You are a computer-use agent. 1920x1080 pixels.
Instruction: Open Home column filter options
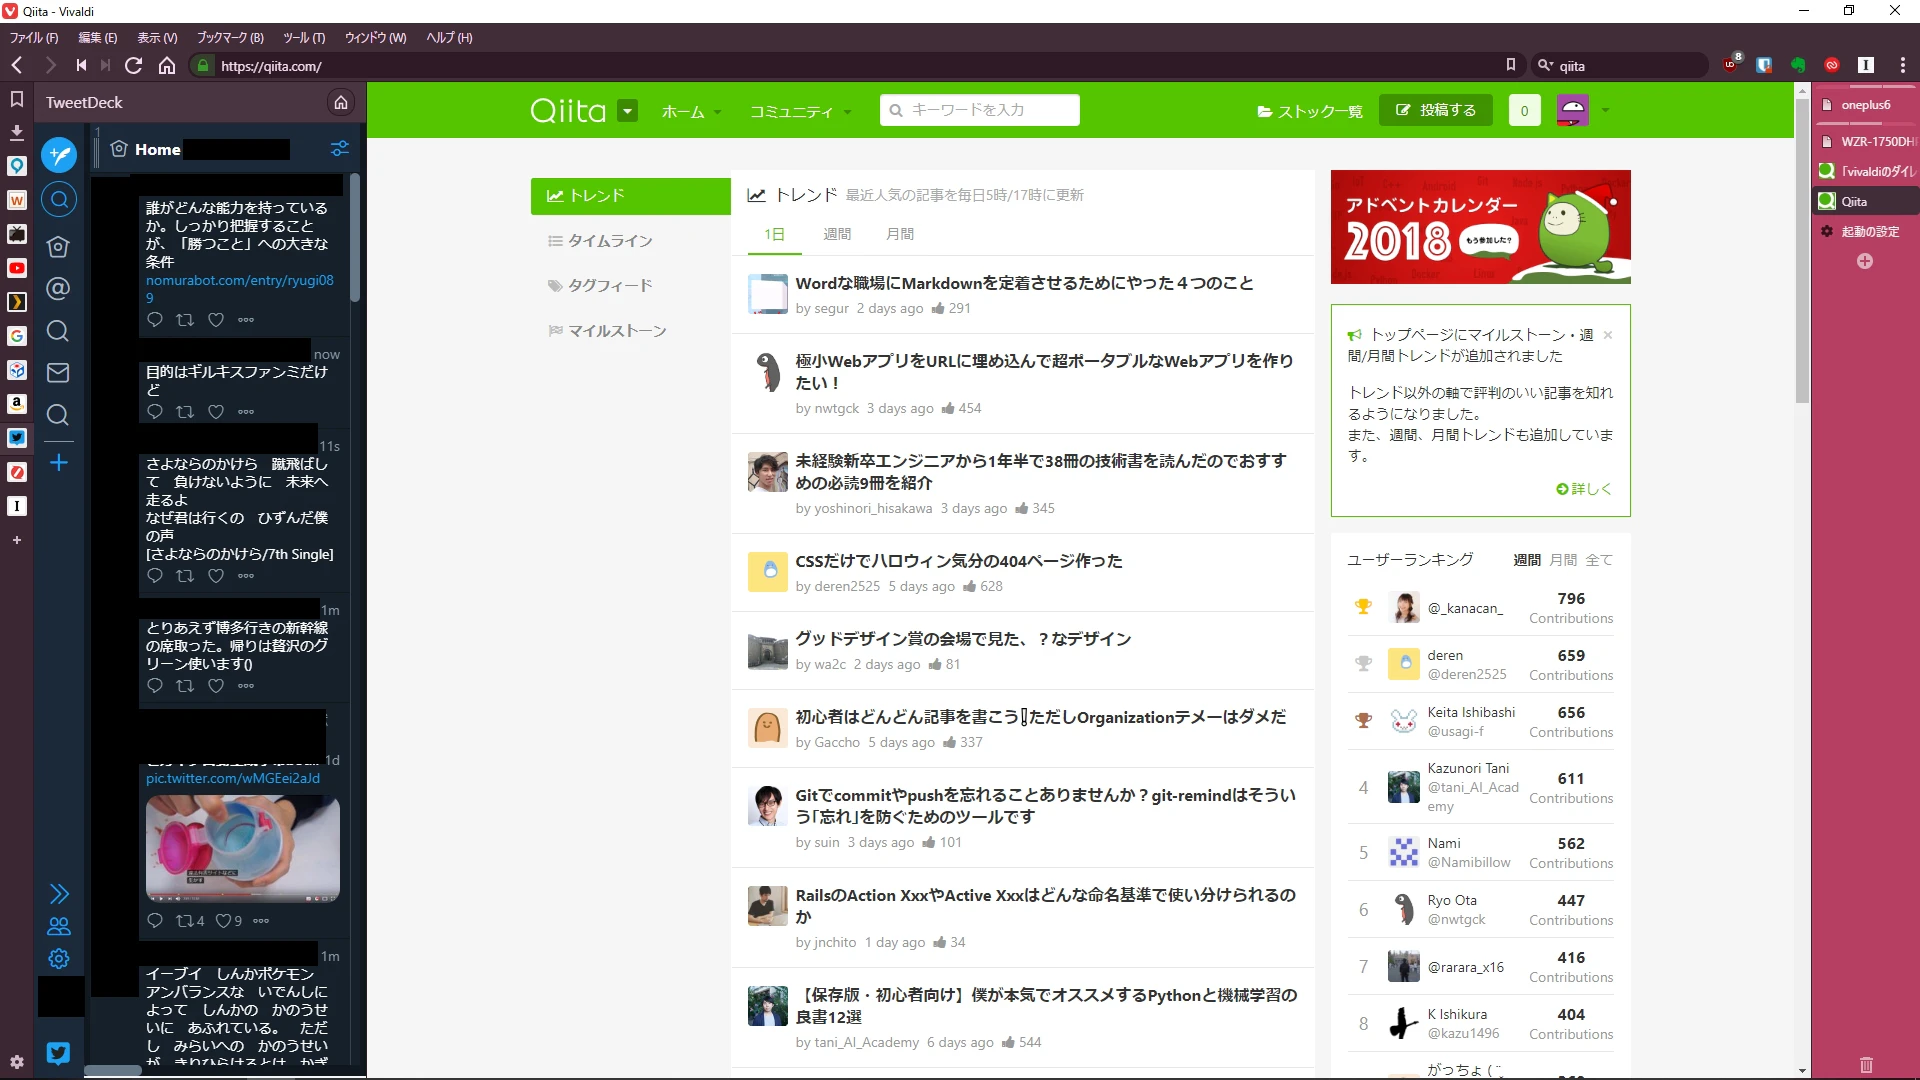pyautogui.click(x=340, y=149)
